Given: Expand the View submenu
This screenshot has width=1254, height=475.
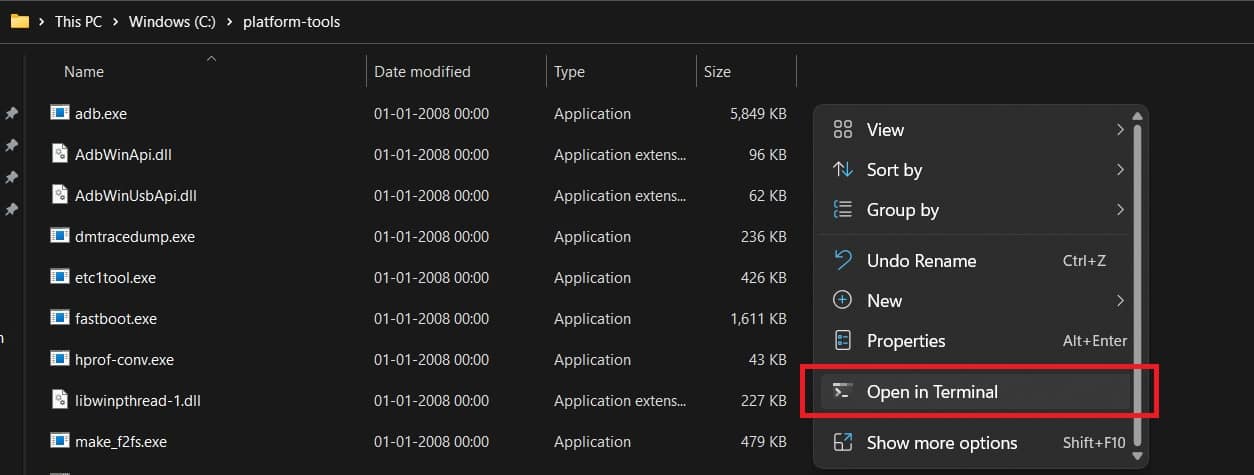Looking at the screenshot, I should pos(1119,130).
